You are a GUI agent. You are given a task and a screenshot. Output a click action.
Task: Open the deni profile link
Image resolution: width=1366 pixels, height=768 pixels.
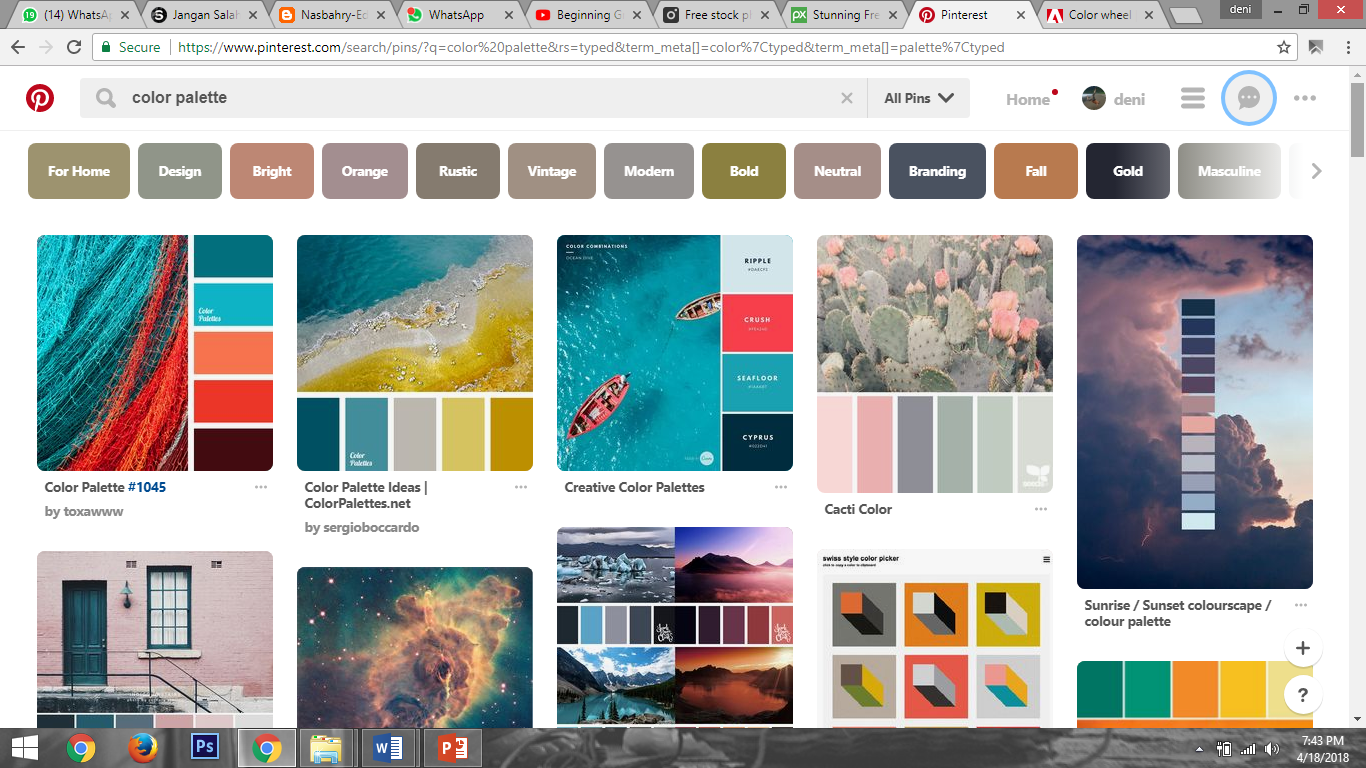1114,99
